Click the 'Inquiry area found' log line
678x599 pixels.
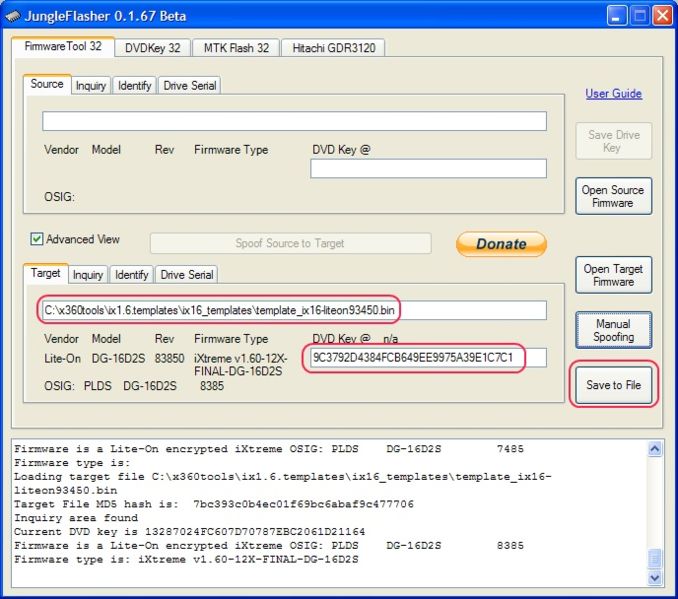click(76, 518)
